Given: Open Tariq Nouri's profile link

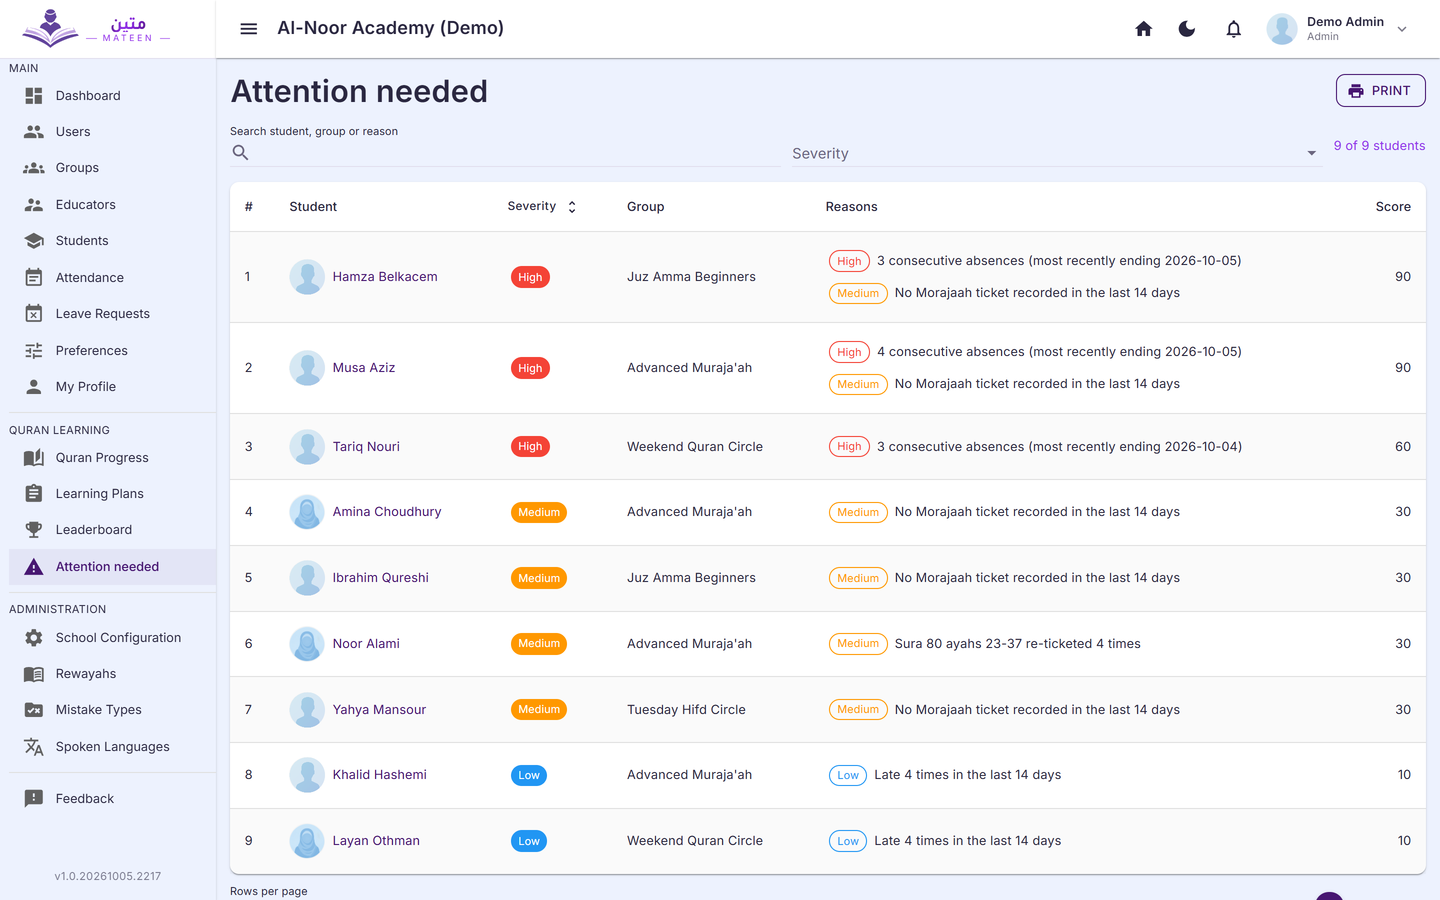Looking at the screenshot, I should click(366, 447).
